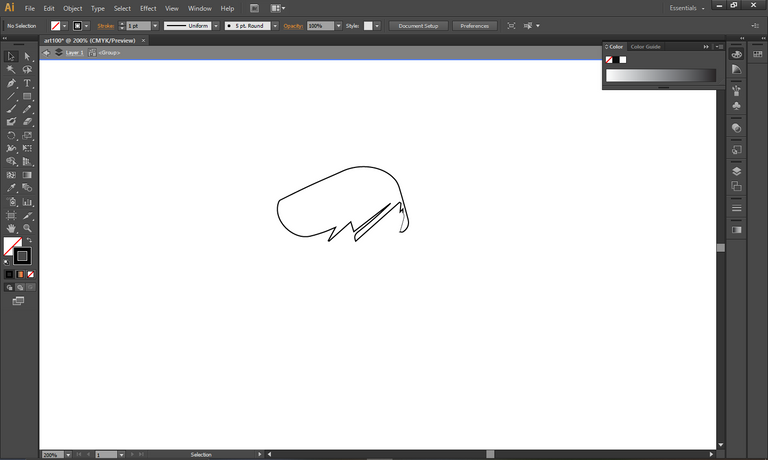
Task: Click the Opacity panel link
Action: click(293, 26)
